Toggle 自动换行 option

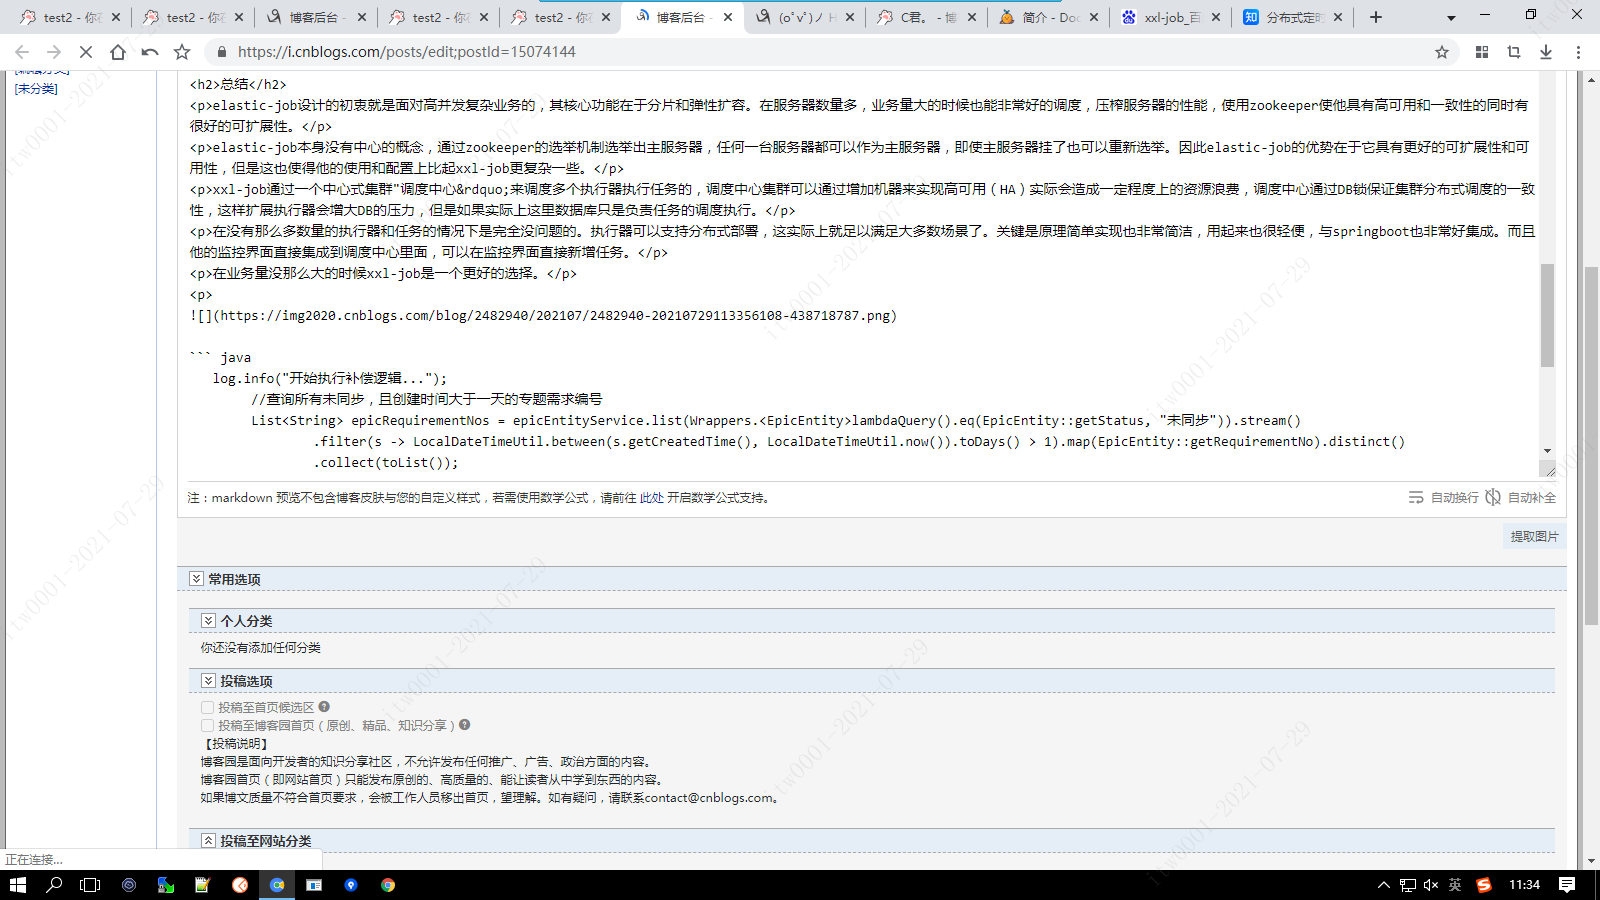click(x=1454, y=497)
